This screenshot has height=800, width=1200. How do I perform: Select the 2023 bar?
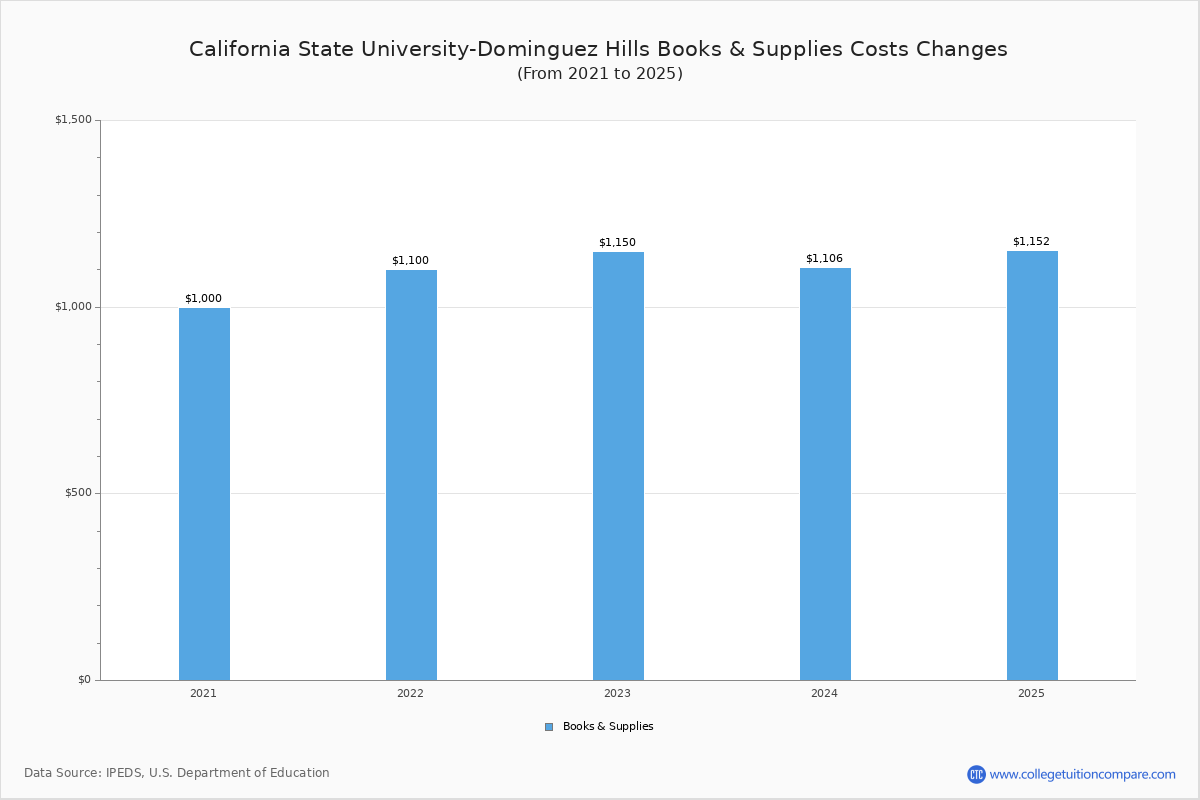pos(618,466)
